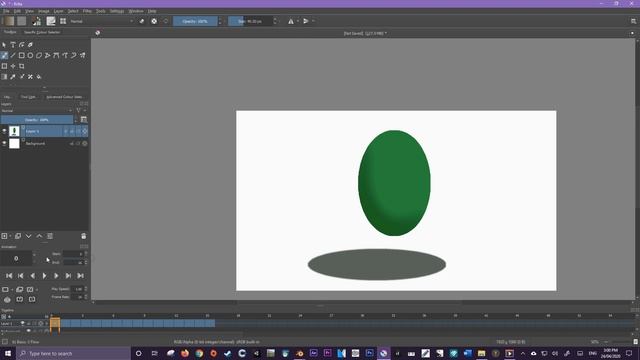This screenshot has width=640, height=360.
Task: Jump to the last frame
Action: point(80,276)
